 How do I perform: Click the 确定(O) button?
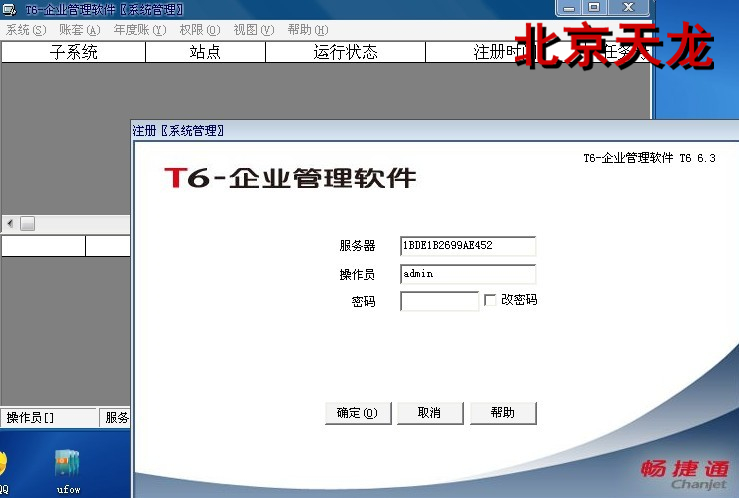coord(358,413)
